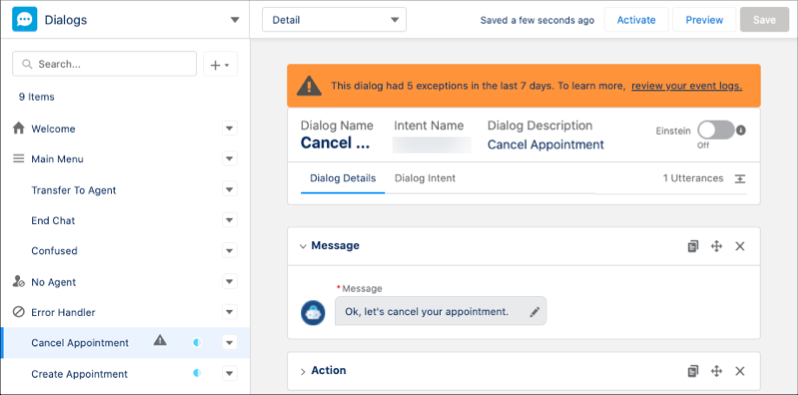This screenshot has height=395, width=798.
Task: Open the Detail view dropdown
Action: tap(334, 20)
